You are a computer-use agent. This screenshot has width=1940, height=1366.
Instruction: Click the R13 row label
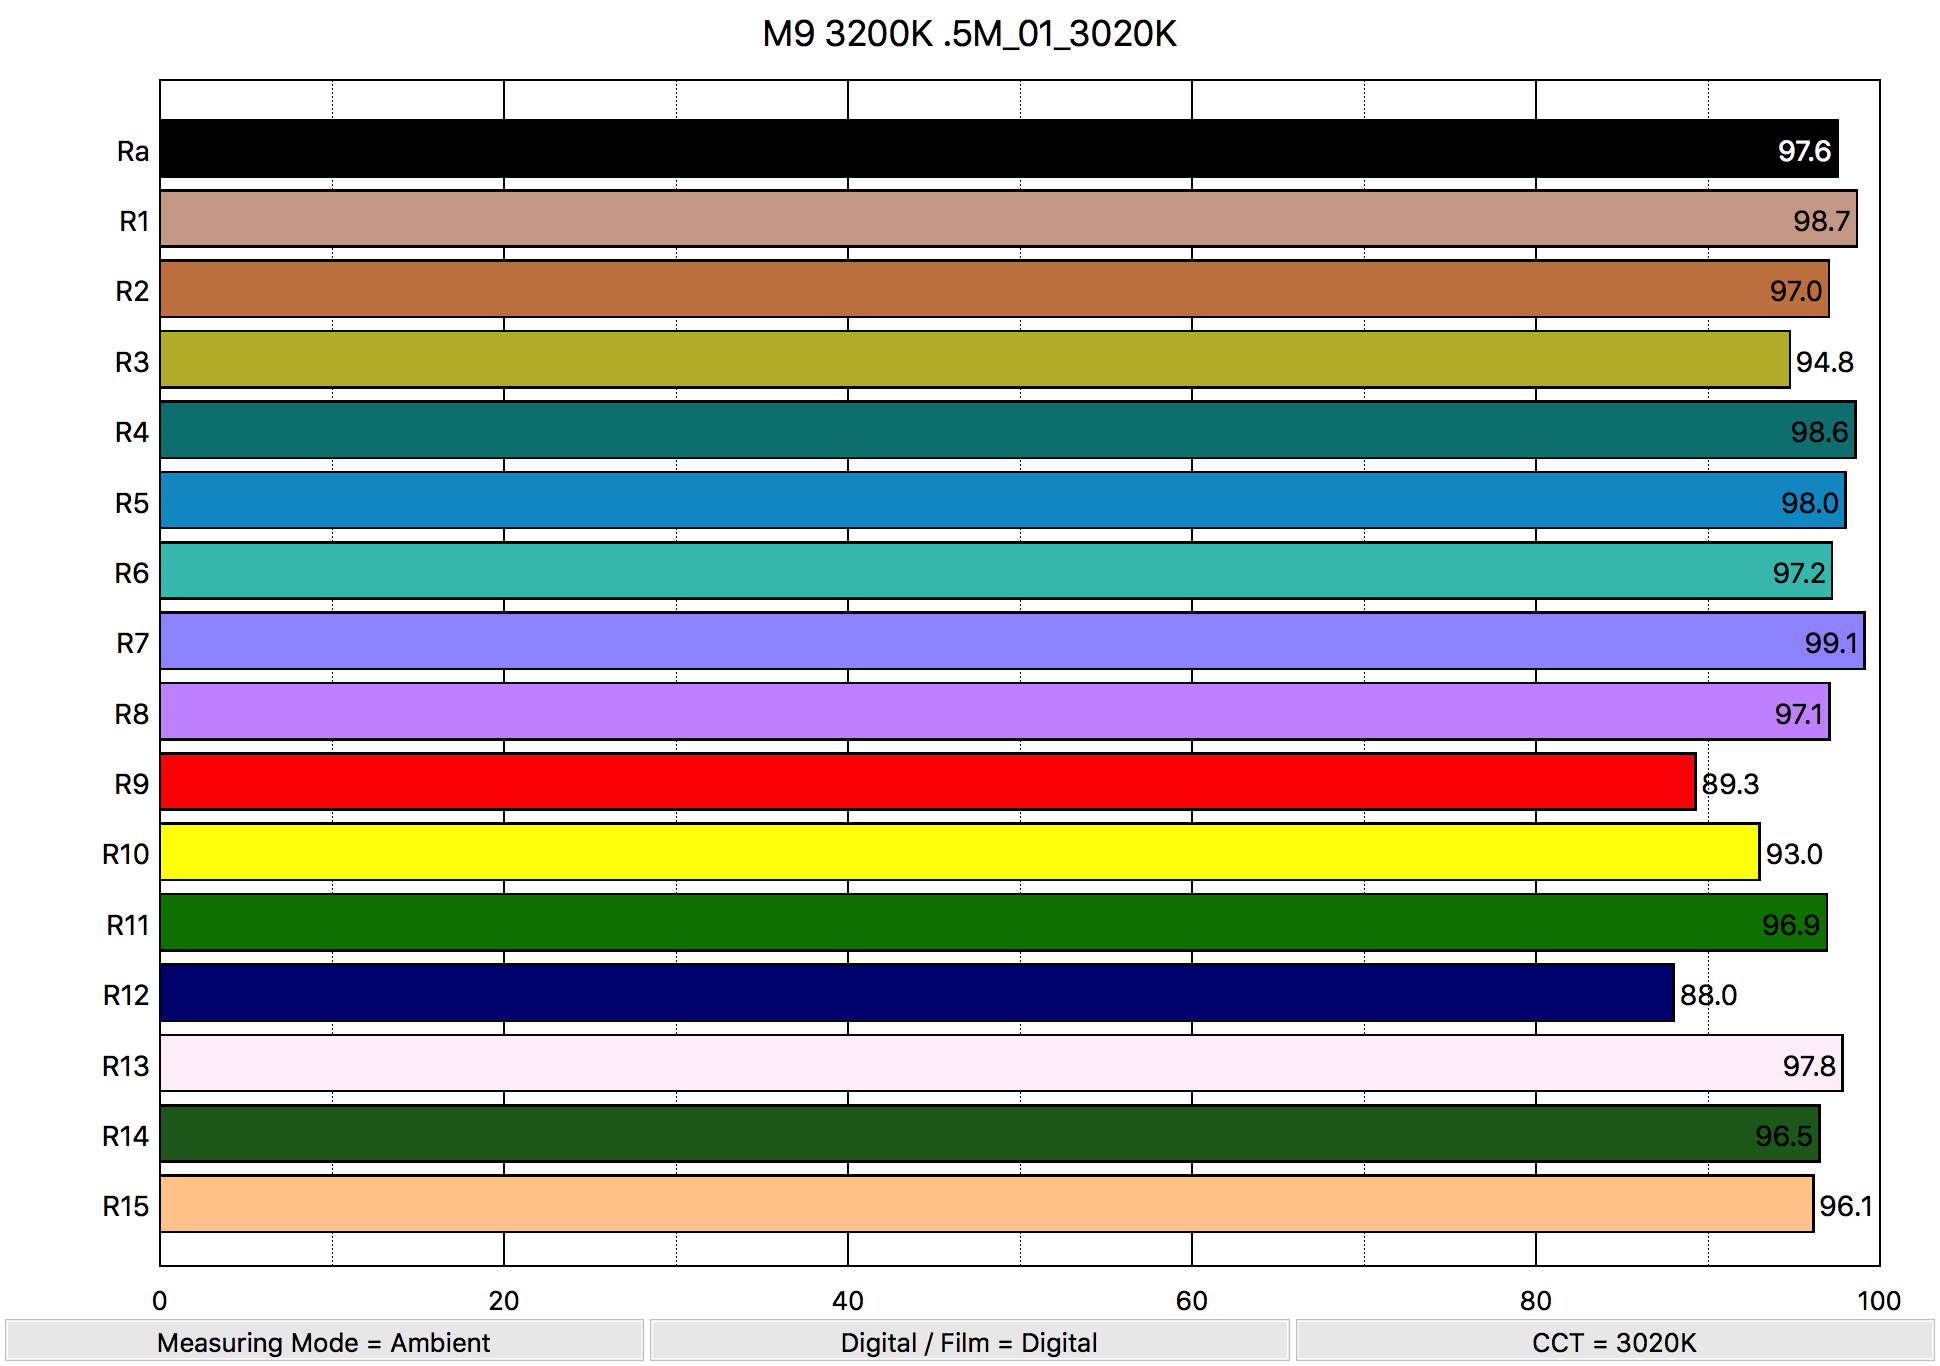[x=125, y=1066]
